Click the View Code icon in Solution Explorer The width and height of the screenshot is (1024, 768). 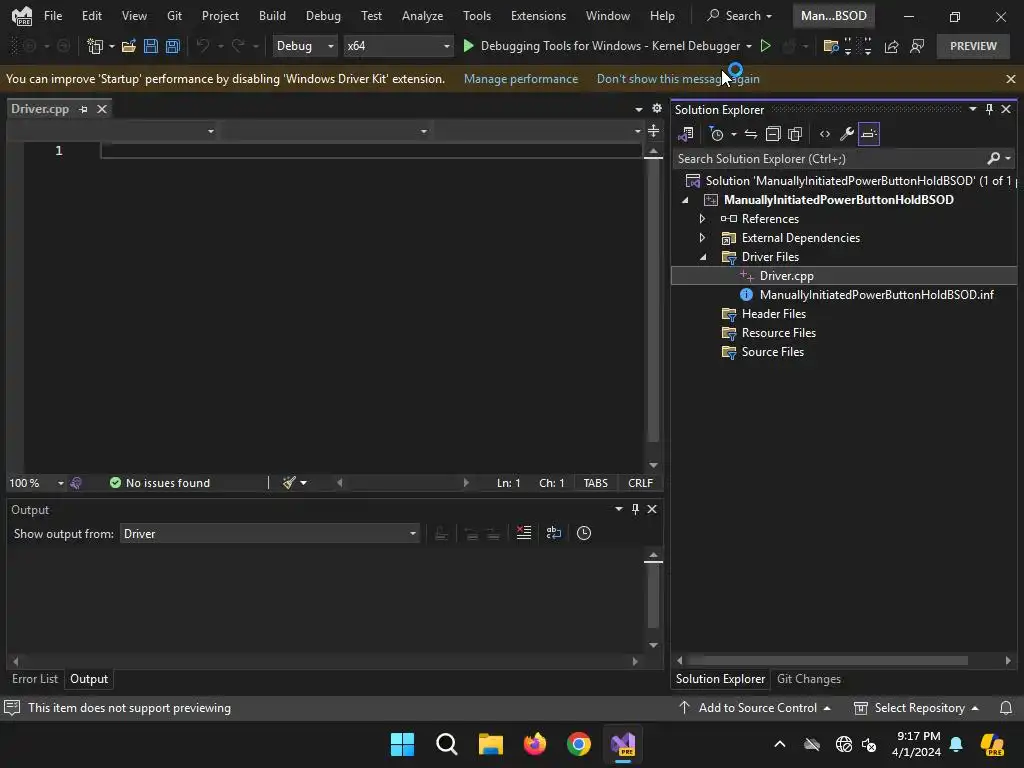(x=825, y=134)
